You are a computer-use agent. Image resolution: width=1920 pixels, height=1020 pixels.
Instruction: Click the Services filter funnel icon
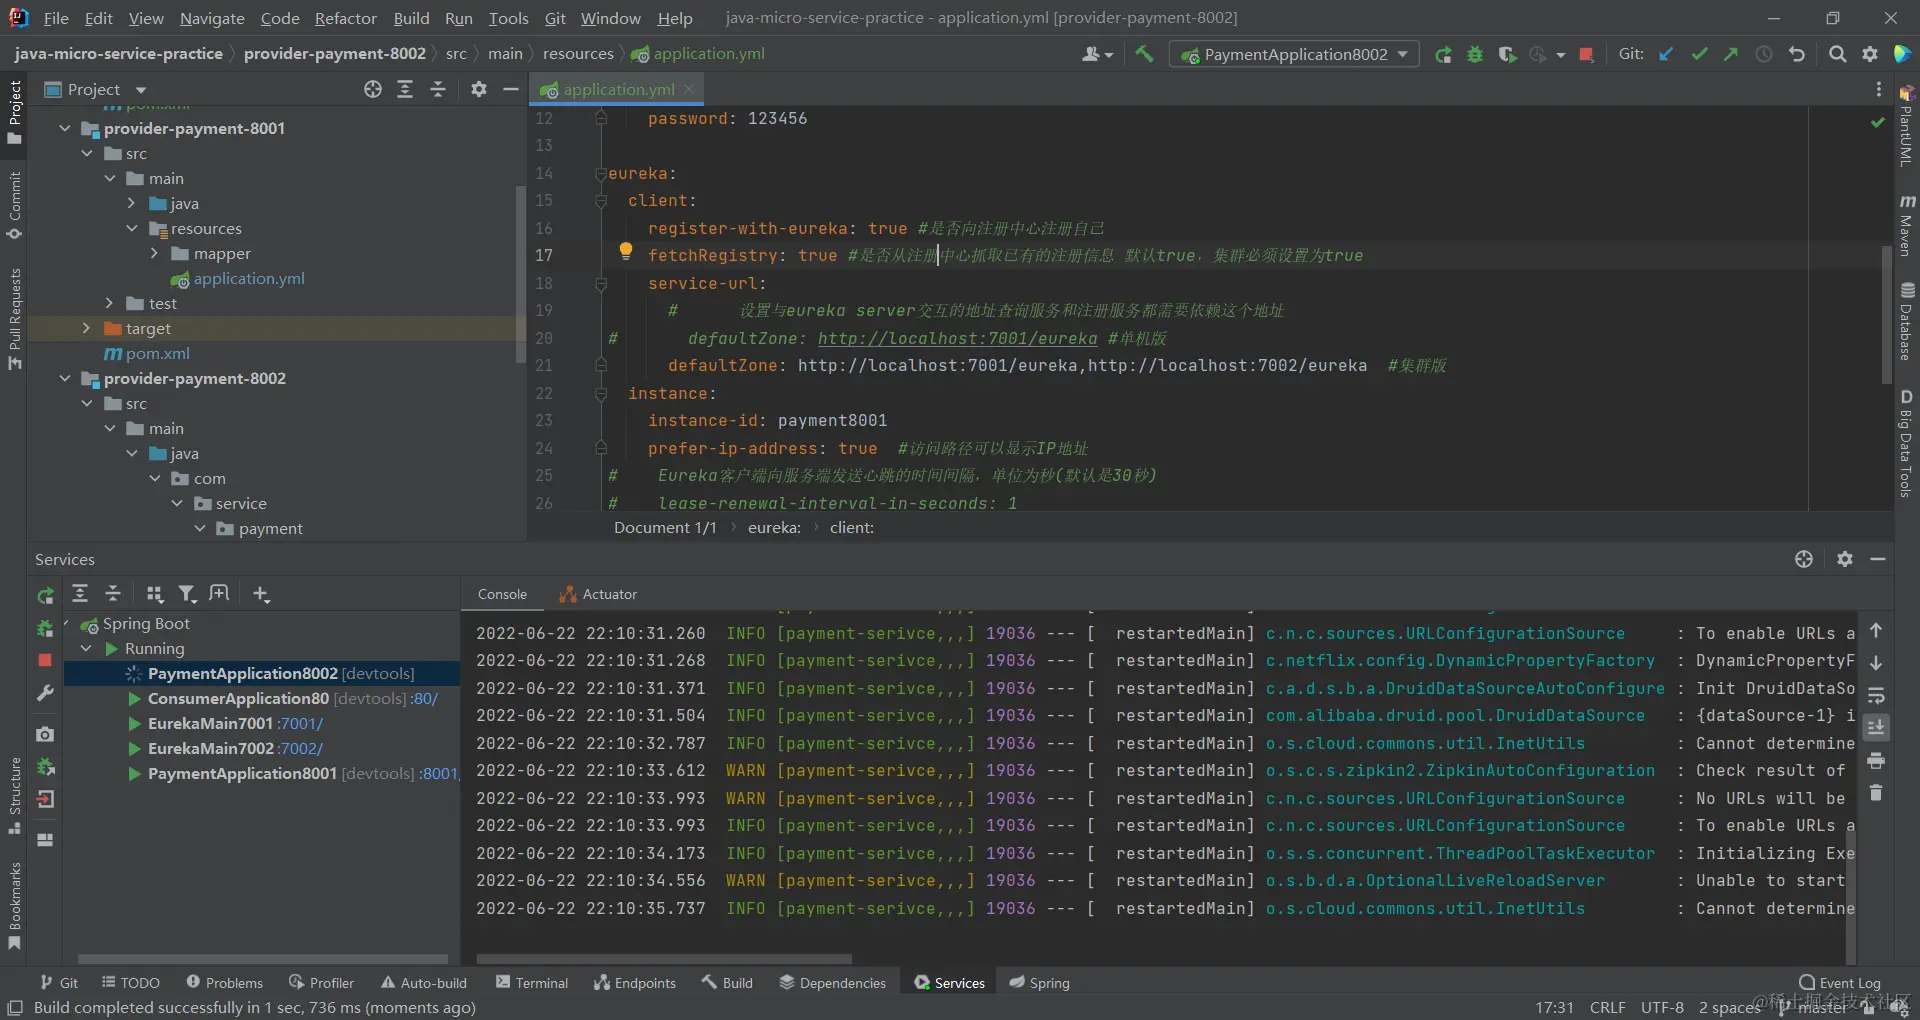pos(187,594)
